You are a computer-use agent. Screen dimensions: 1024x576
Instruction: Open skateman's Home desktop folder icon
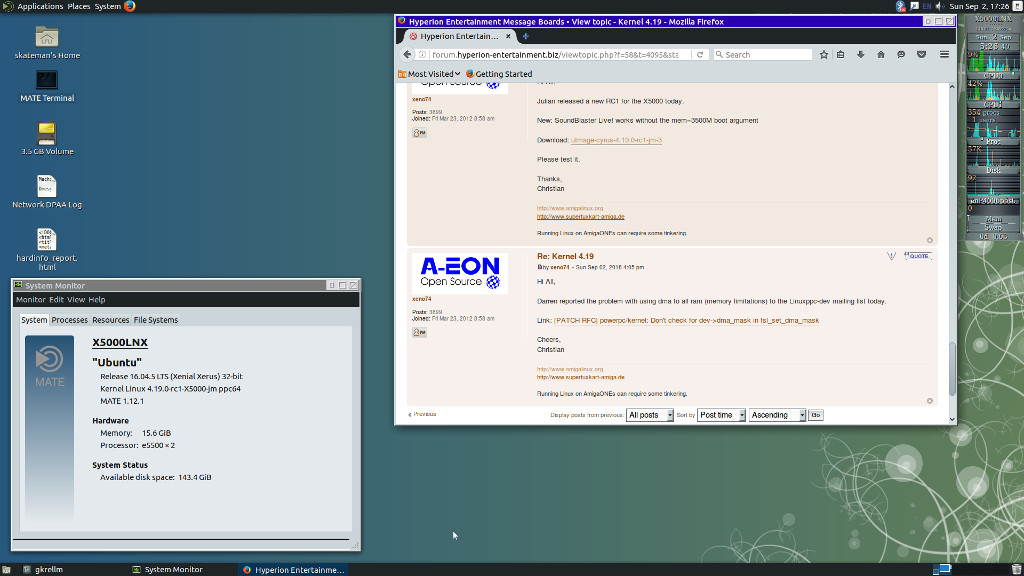[47, 42]
